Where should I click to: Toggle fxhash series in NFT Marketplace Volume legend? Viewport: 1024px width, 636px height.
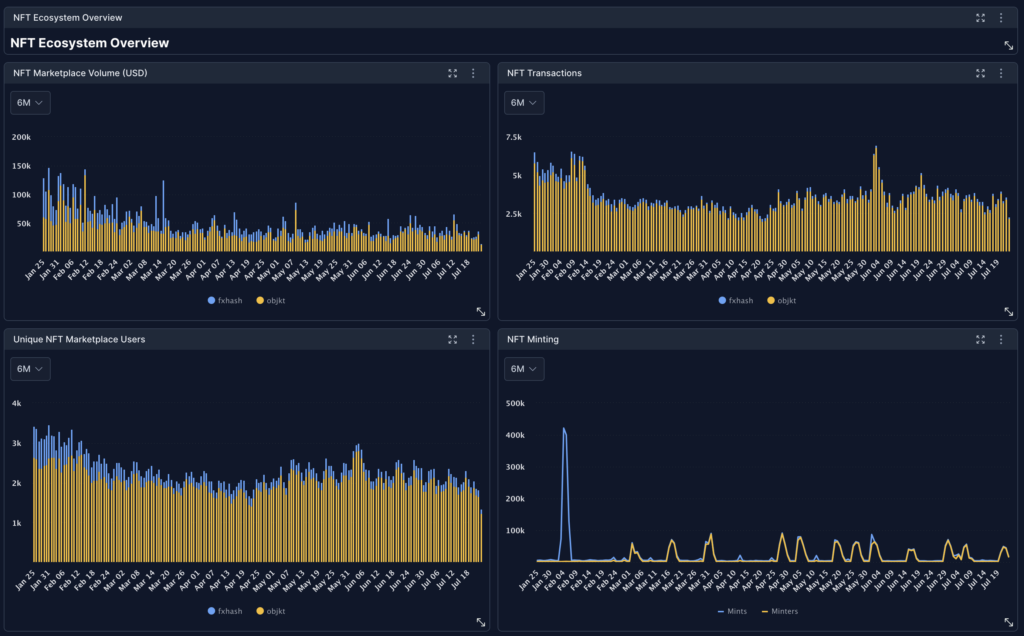225,300
